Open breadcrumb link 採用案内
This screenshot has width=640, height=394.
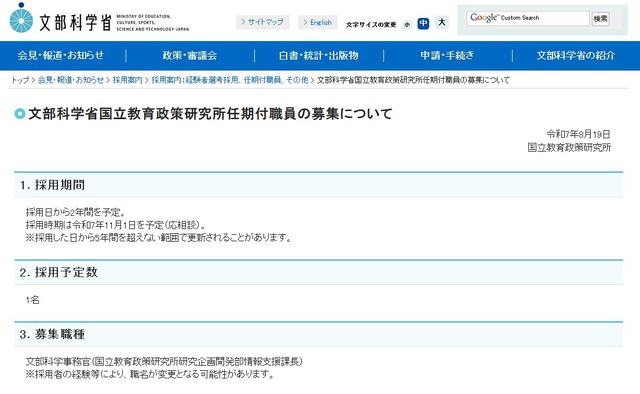[127, 80]
